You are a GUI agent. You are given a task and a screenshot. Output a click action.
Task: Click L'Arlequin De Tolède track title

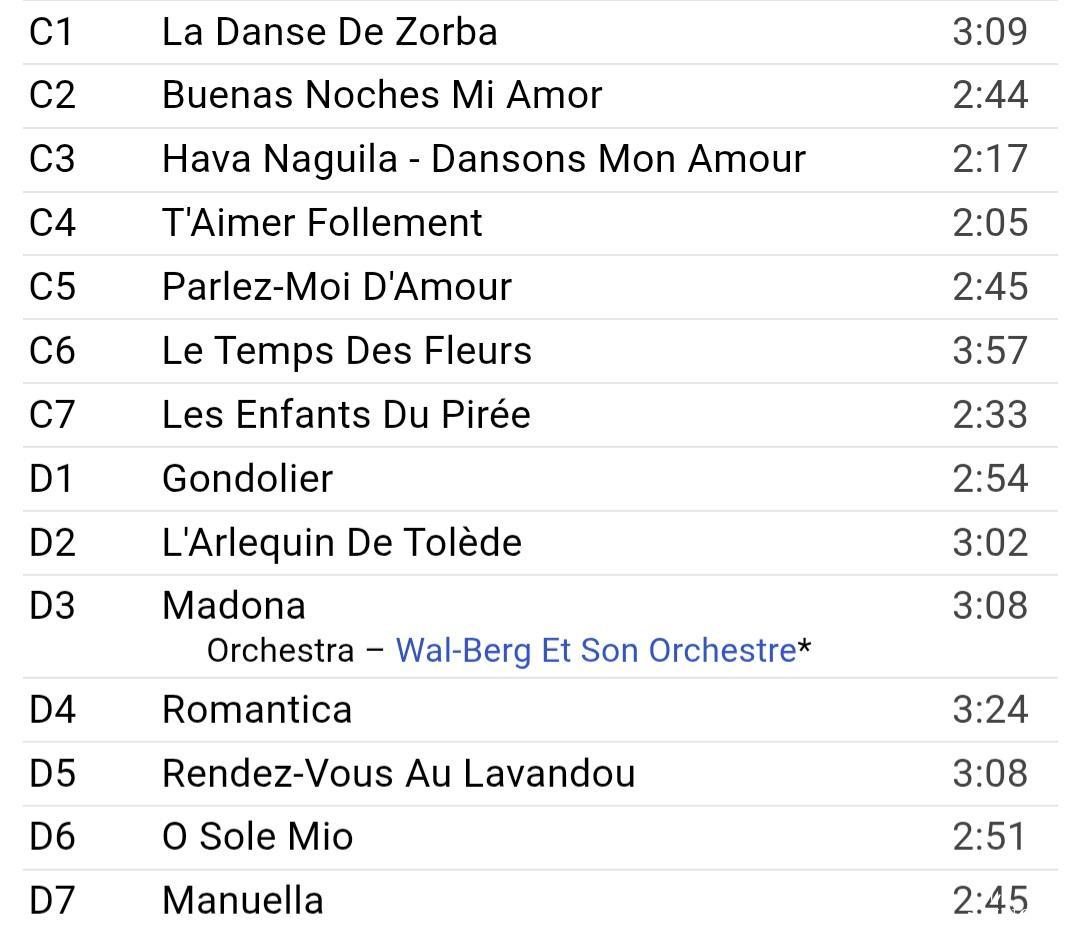click(x=342, y=542)
